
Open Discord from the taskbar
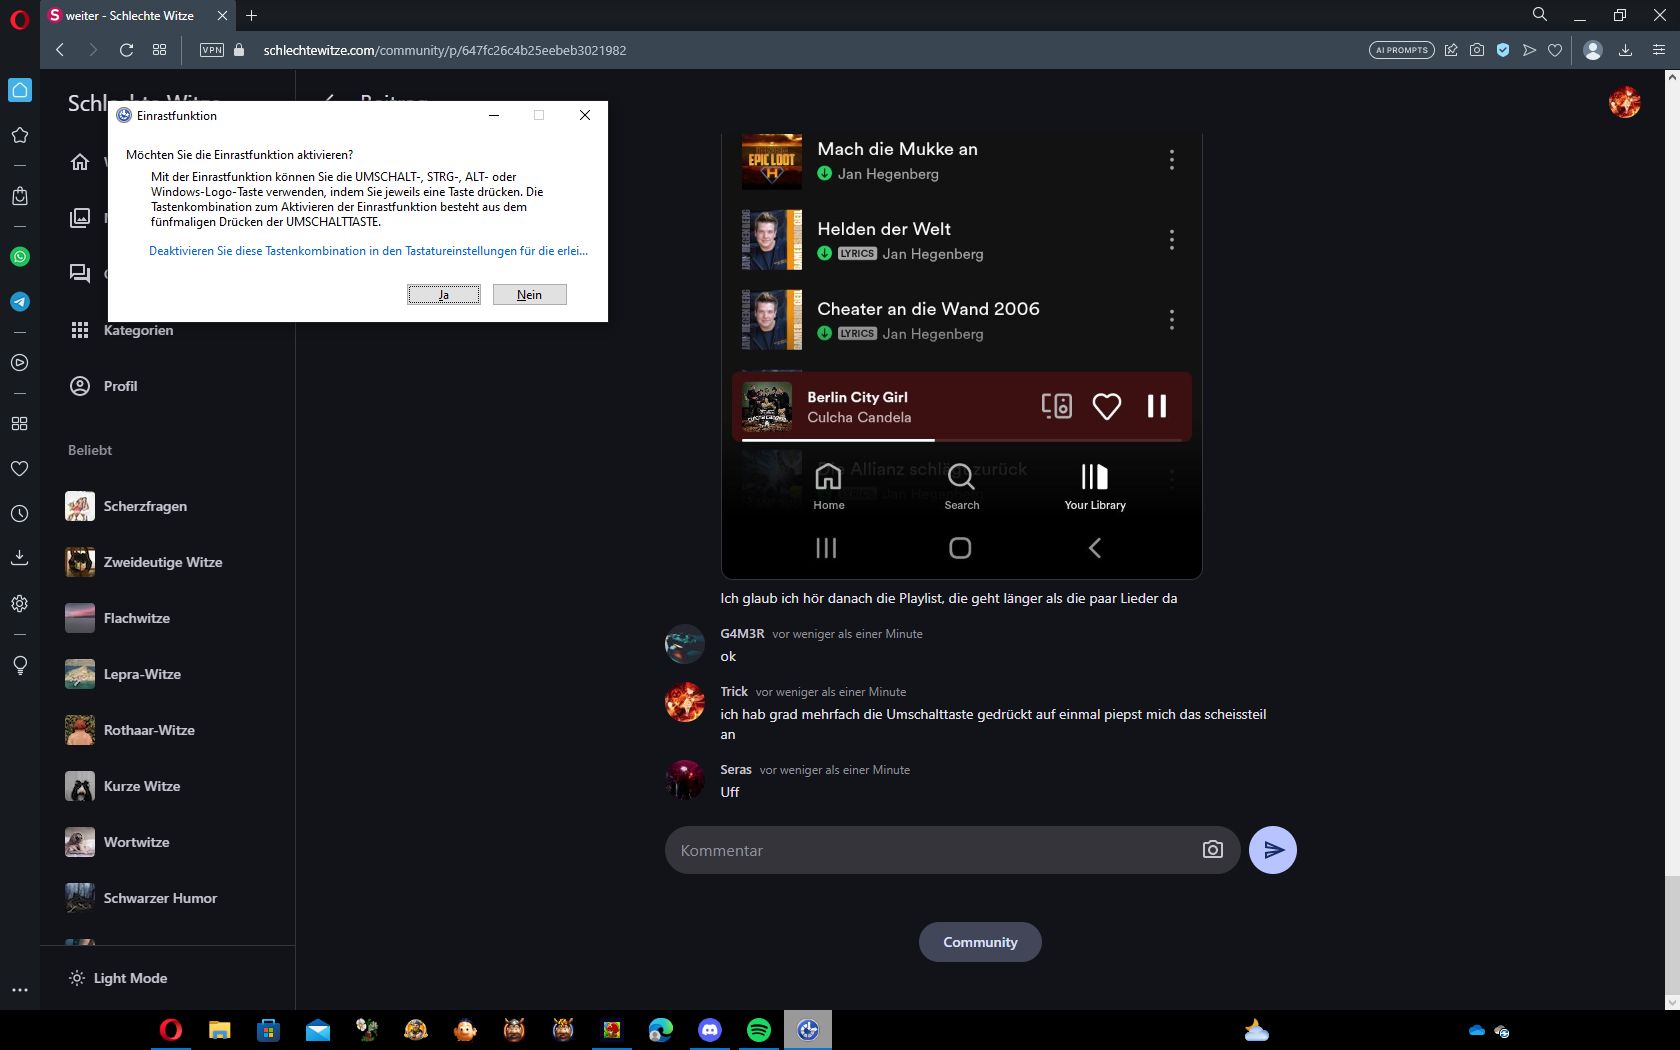pos(710,1030)
